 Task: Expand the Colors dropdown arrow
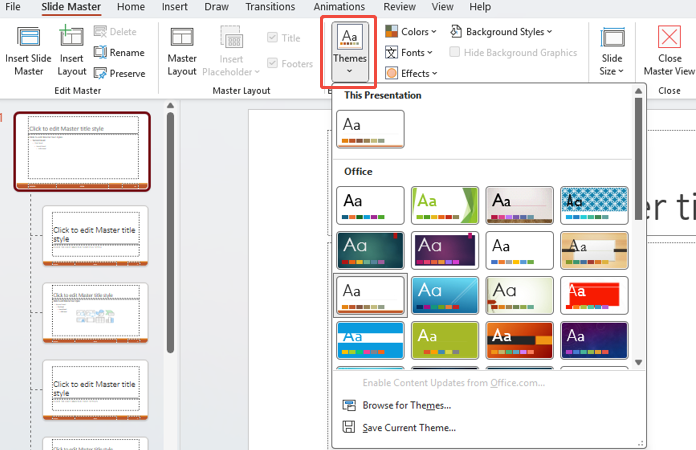[434, 32]
